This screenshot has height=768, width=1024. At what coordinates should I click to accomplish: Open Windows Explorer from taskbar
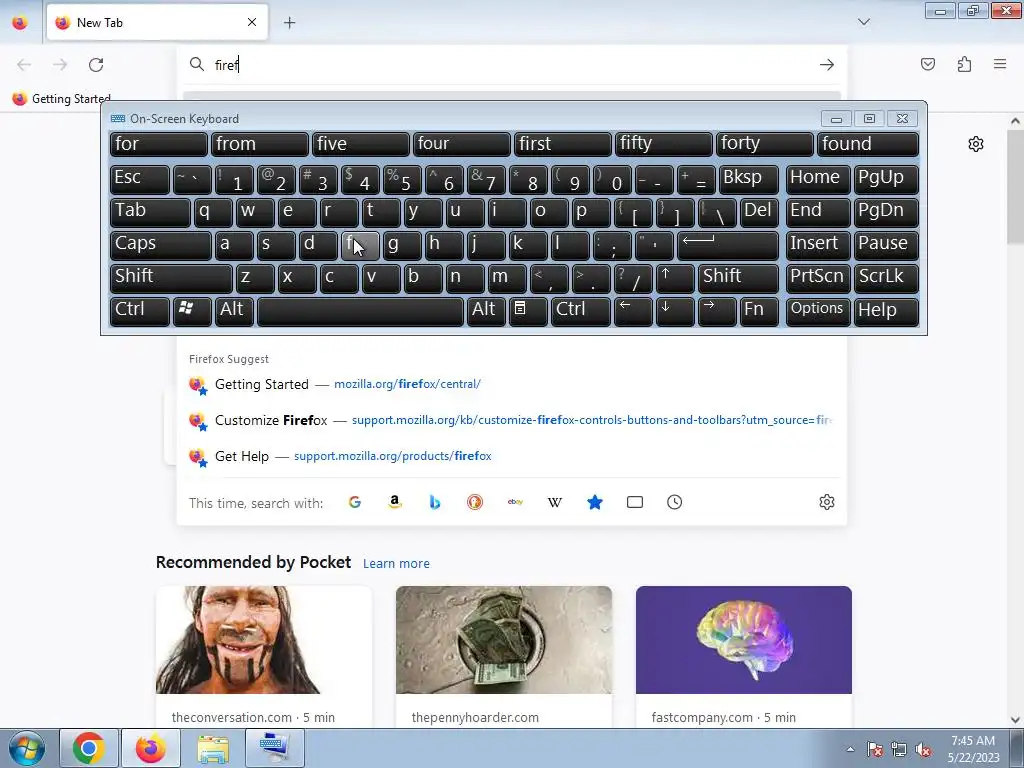click(x=213, y=748)
